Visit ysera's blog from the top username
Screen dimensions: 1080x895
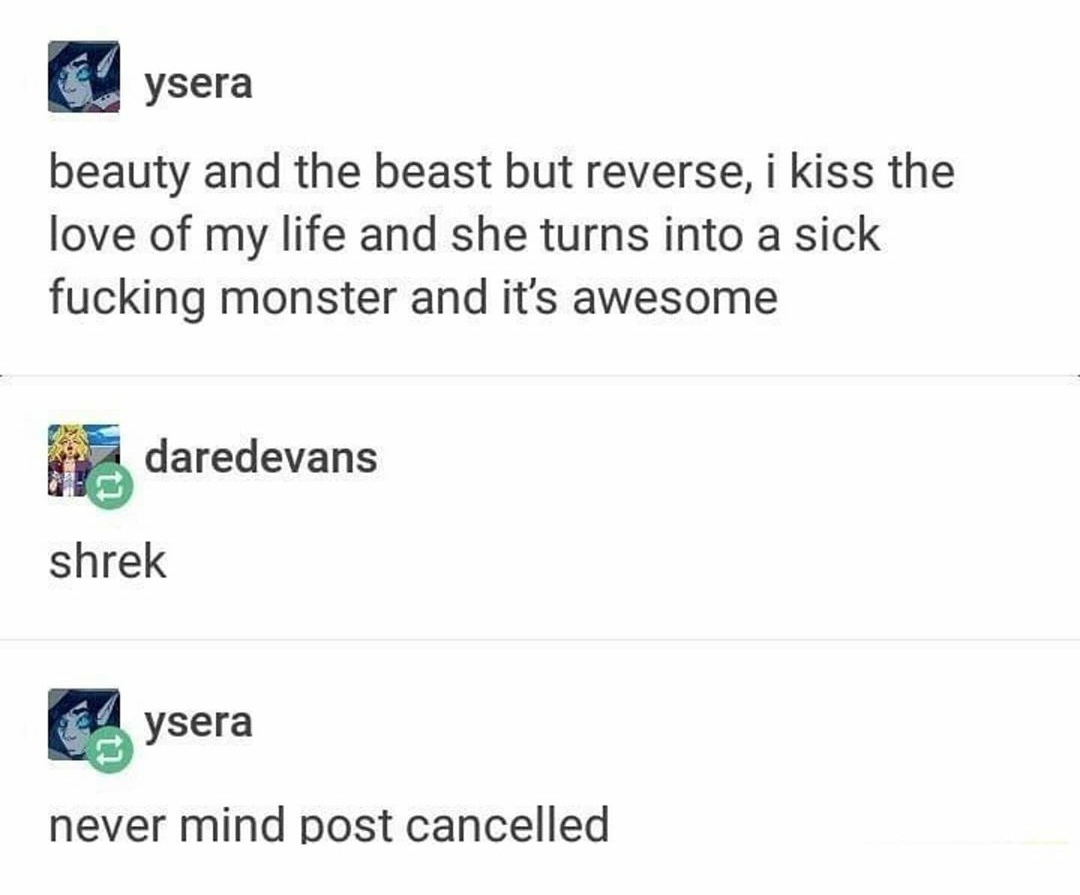(x=198, y=85)
